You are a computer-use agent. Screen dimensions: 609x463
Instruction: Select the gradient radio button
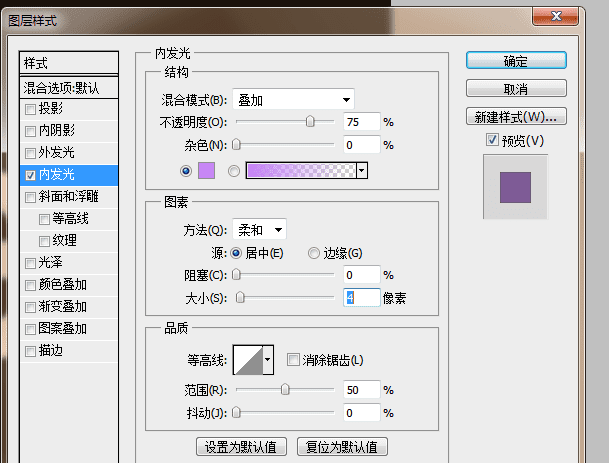[234, 171]
